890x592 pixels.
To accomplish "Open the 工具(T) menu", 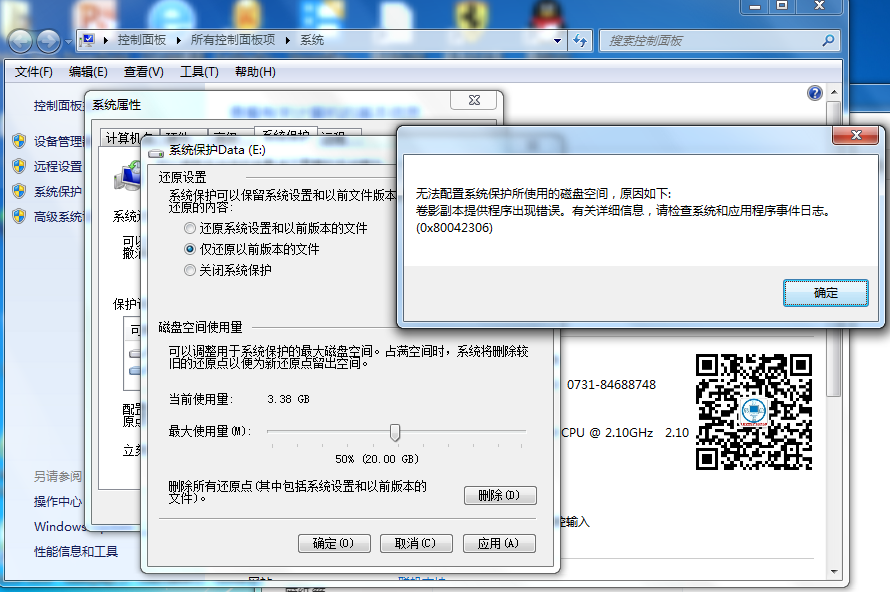I will click(x=198, y=72).
